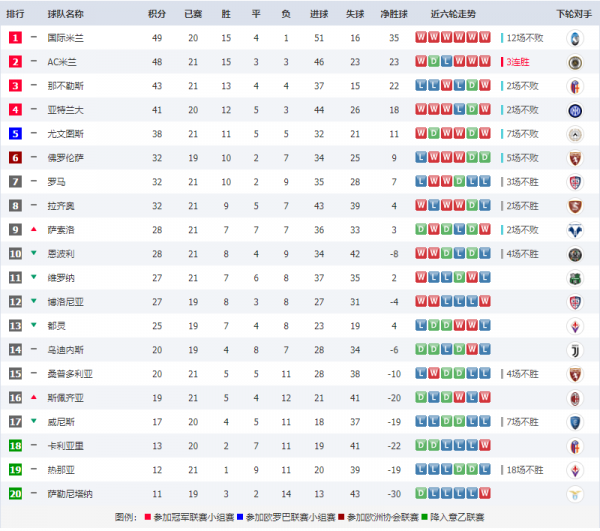Screen dimensions: 600x531
Task: Click next-opponent logo in 恩波利 row
Action: pos(575,254)
